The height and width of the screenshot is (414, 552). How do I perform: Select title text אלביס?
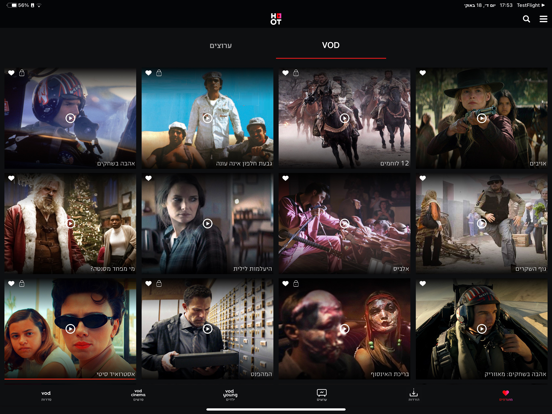(x=401, y=269)
